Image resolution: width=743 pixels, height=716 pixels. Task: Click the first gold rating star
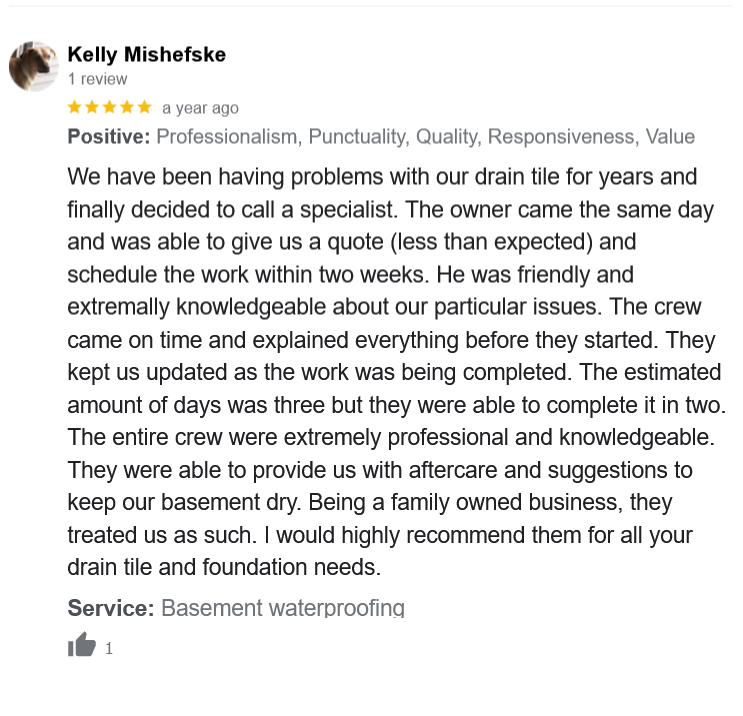(x=75, y=106)
